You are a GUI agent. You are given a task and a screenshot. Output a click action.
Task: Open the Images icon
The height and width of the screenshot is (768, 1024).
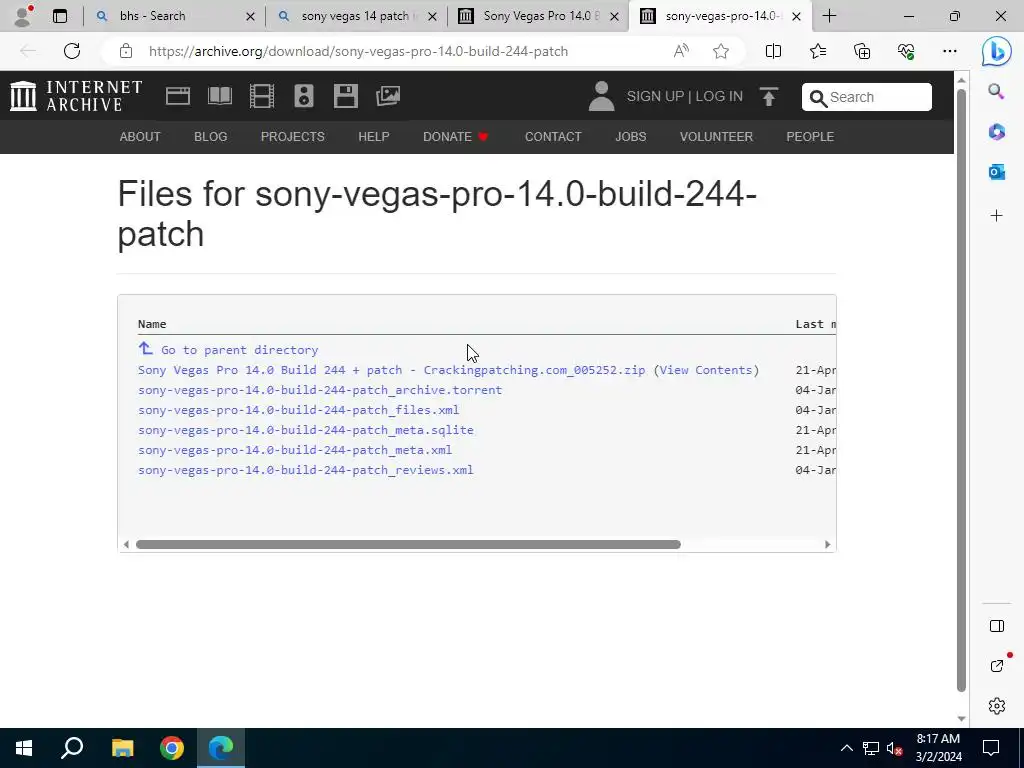click(388, 96)
